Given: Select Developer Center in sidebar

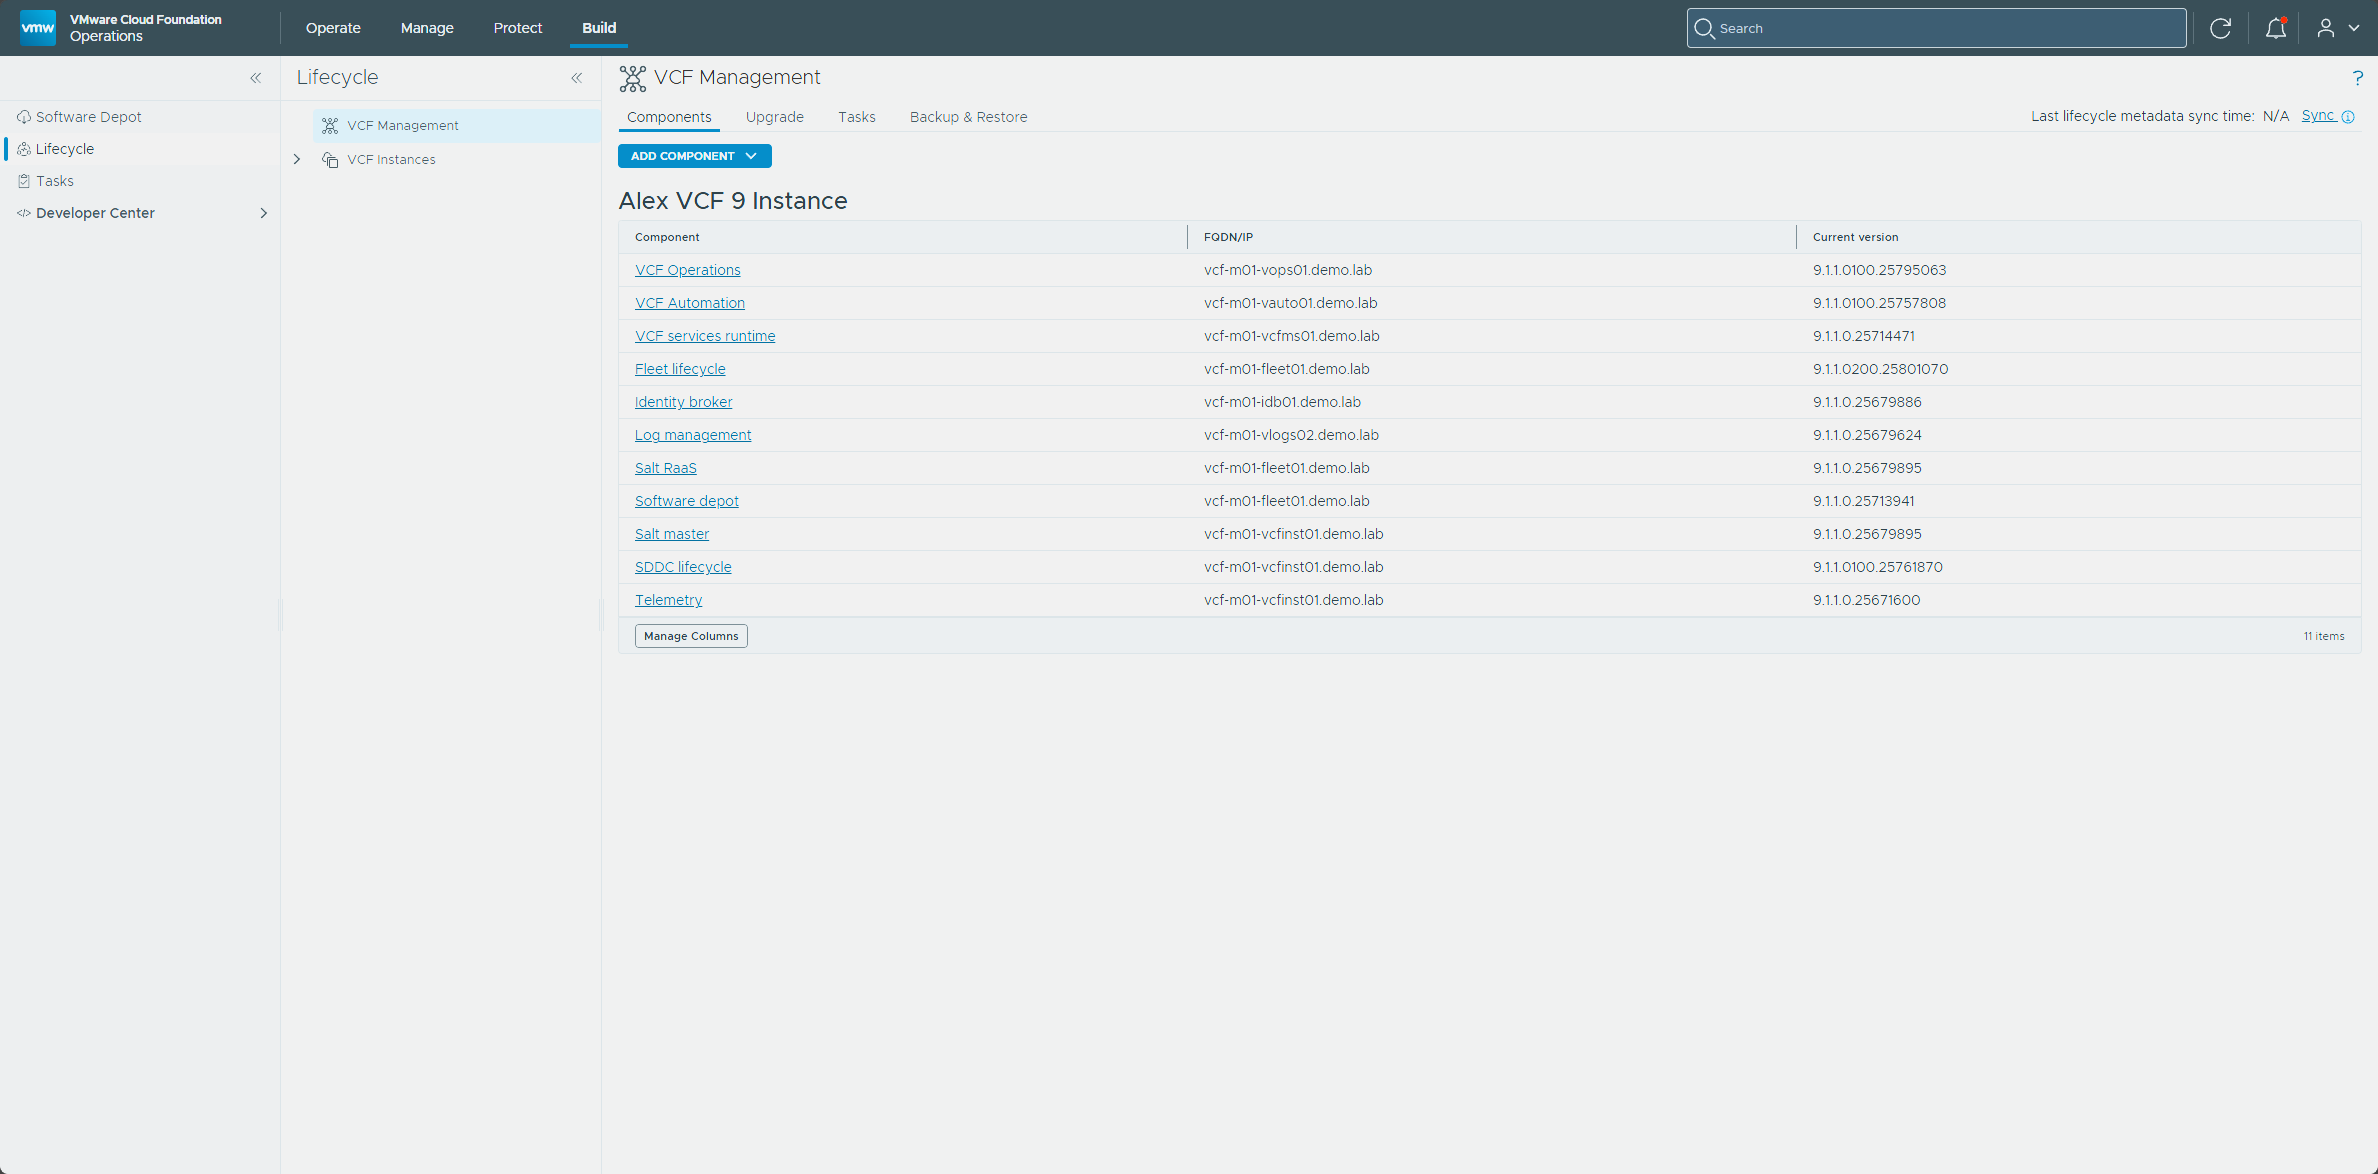Looking at the screenshot, I should pos(95,213).
